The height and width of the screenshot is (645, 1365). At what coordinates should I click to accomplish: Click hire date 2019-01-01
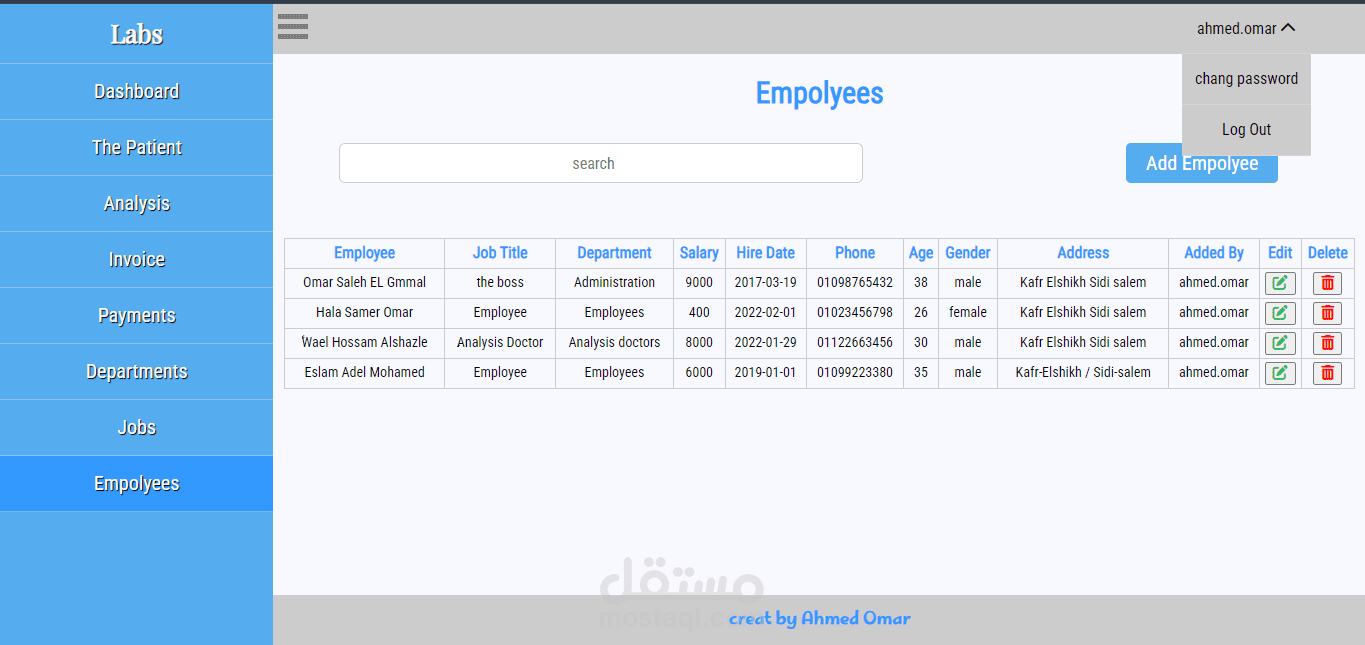[766, 373]
